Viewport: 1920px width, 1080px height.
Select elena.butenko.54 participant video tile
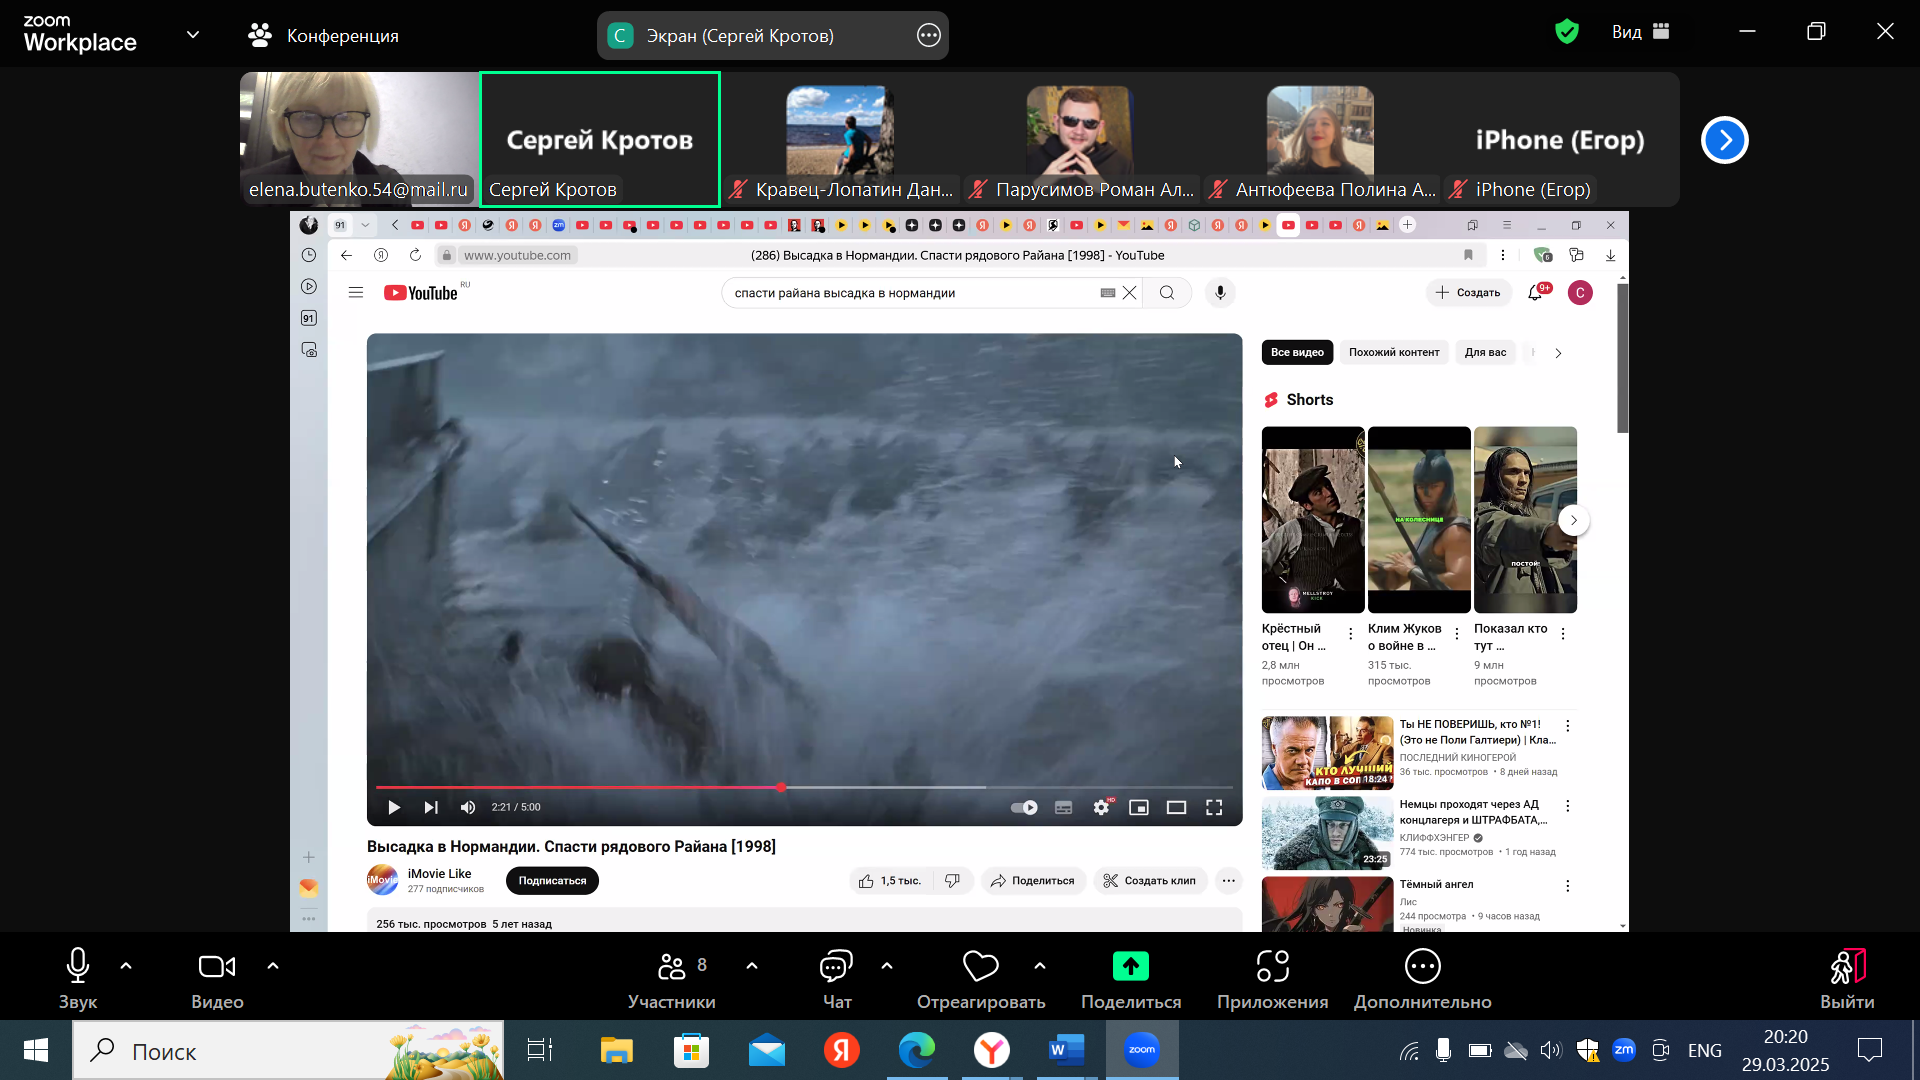[359, 139]
